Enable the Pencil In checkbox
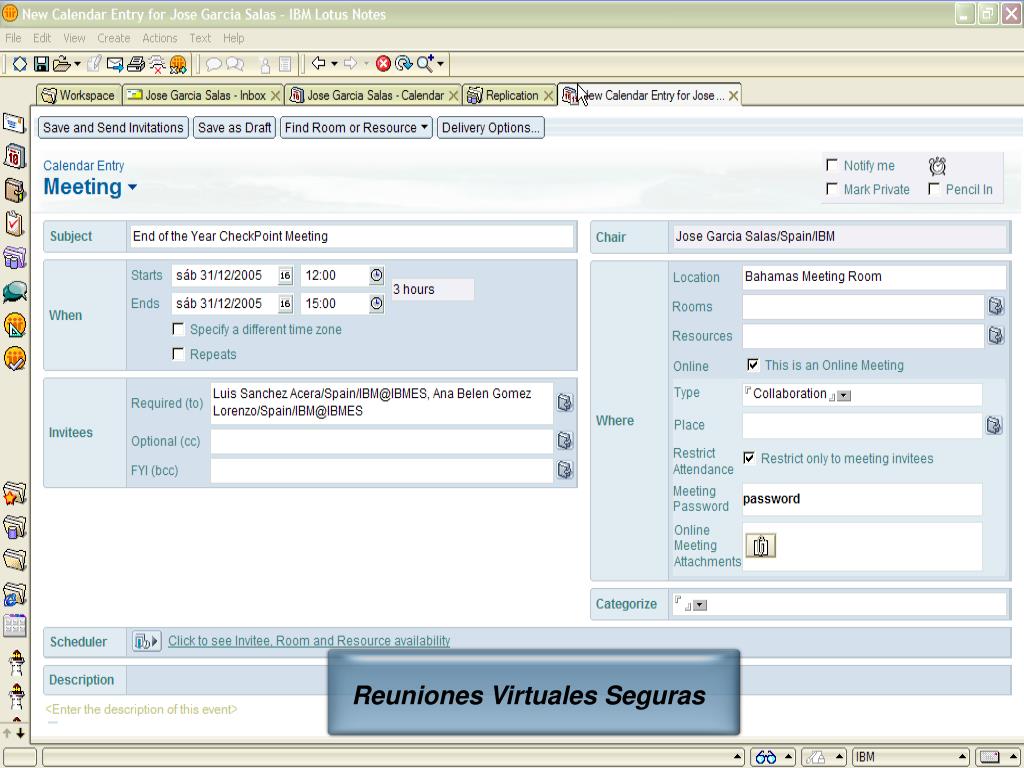 (x=934, y=189)
